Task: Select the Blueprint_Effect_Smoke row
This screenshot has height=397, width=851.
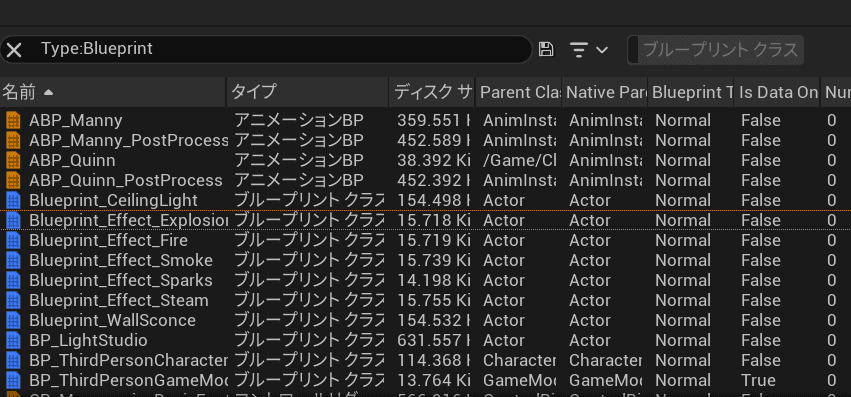Action: point(426,260)
